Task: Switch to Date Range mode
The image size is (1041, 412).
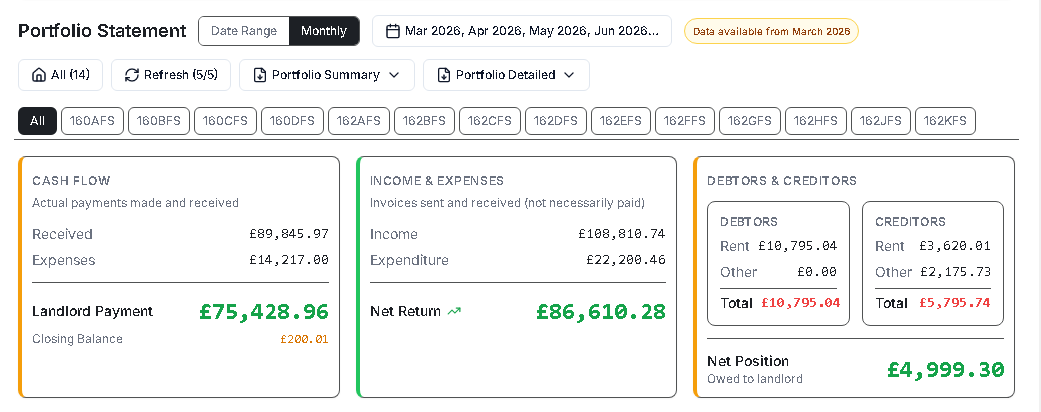Action: pyautogui.click(x=244, y=31)
